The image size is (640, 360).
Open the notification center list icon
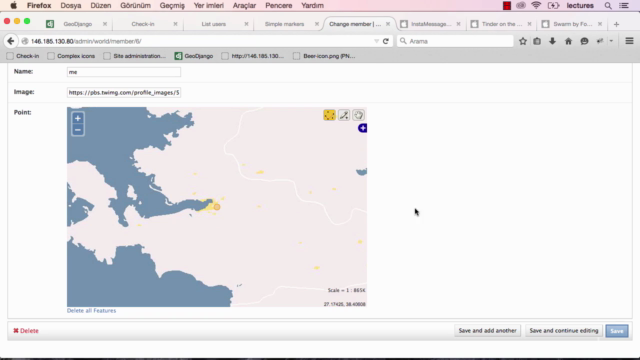[x=624, y=5]
